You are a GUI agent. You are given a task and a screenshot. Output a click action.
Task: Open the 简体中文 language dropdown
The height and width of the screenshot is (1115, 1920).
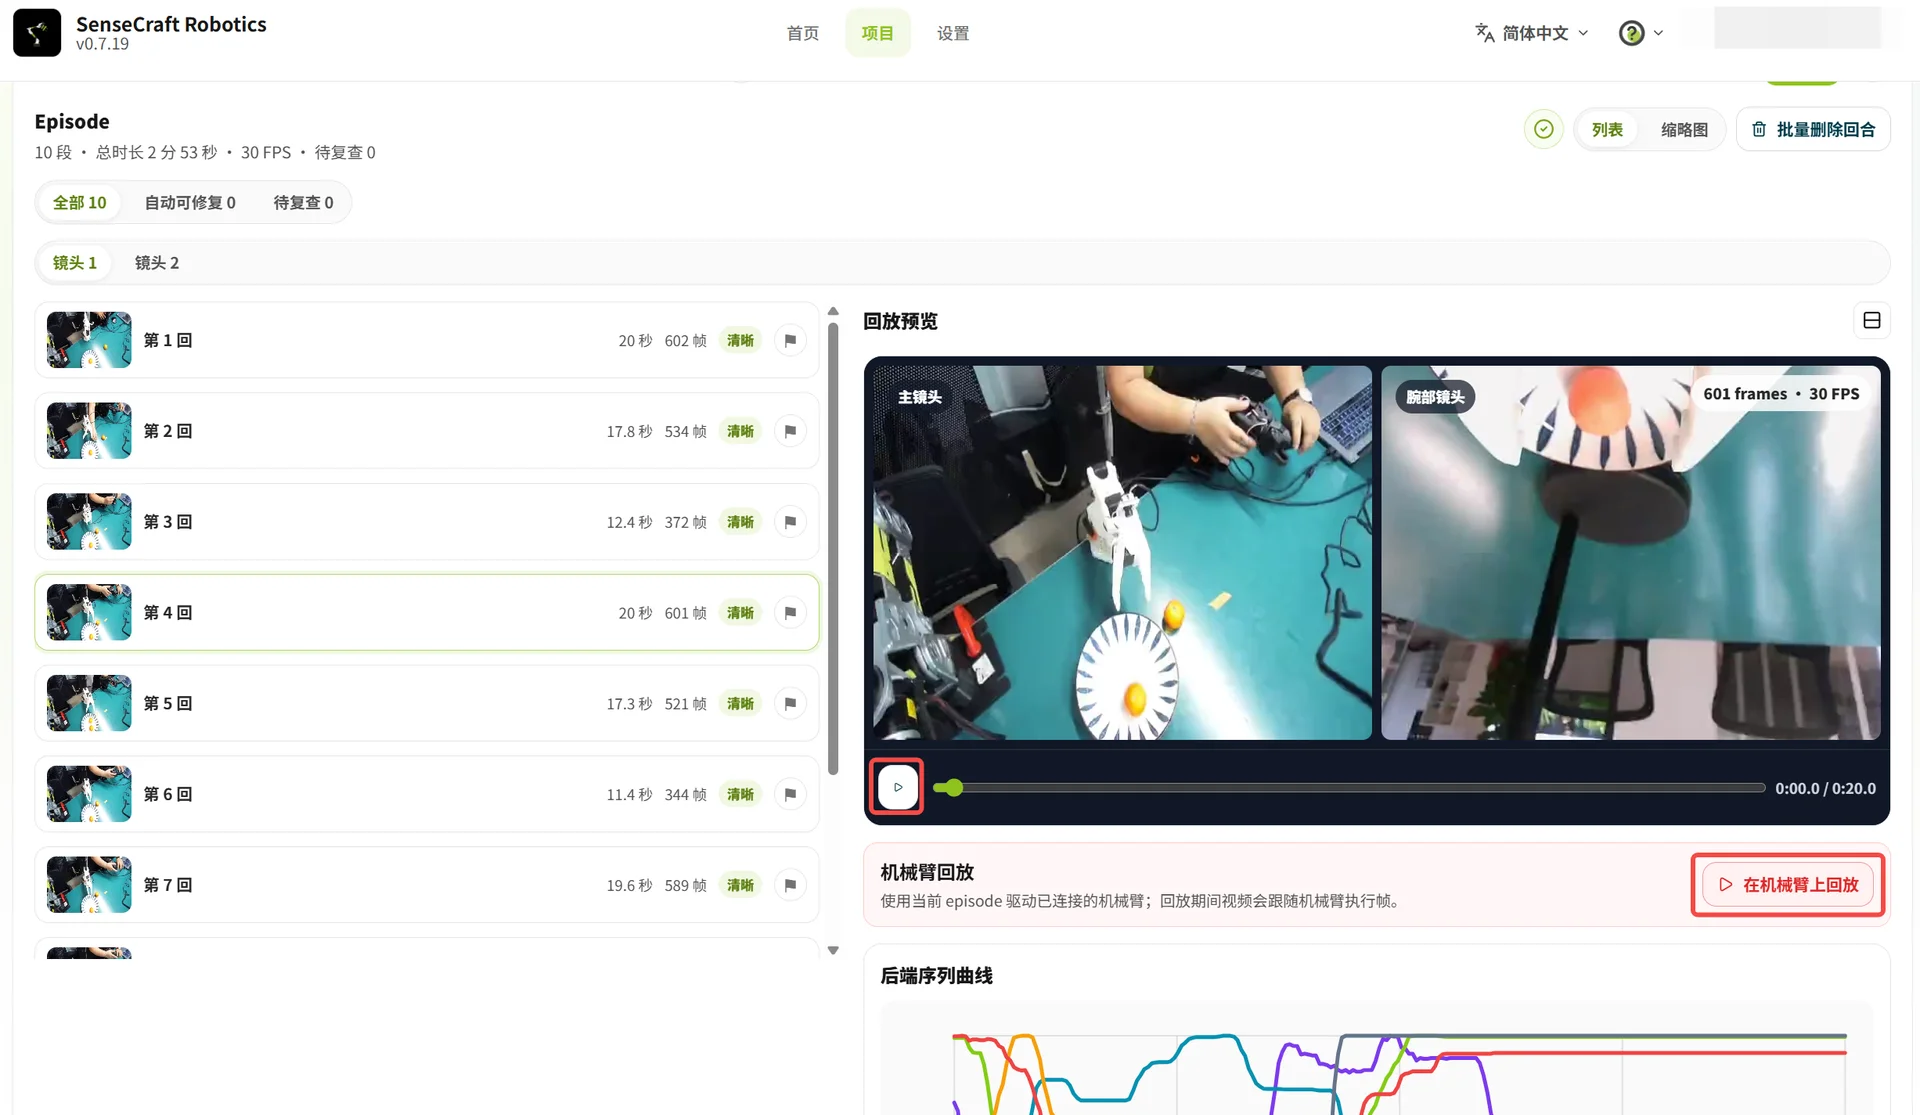click(1532, 33)
